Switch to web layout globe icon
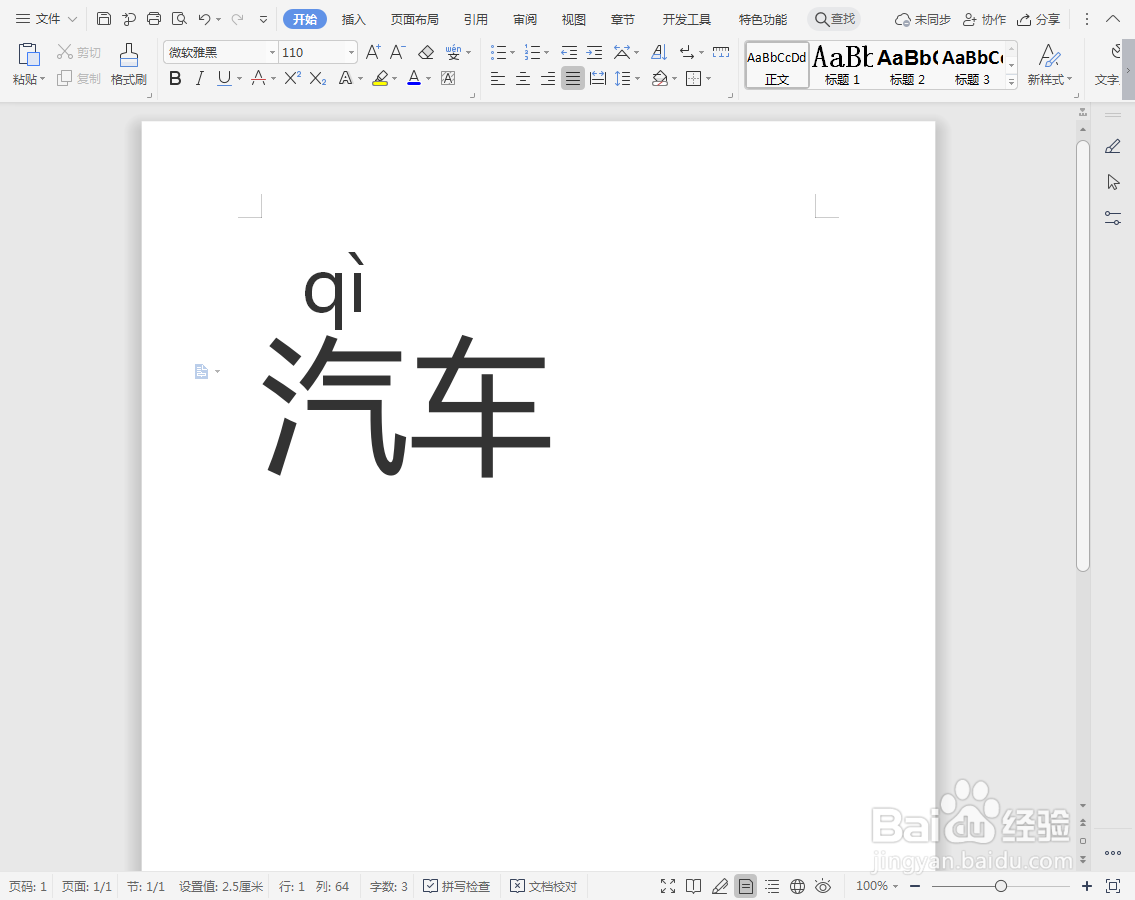The image size is (1135, 900). pos(797,886)
